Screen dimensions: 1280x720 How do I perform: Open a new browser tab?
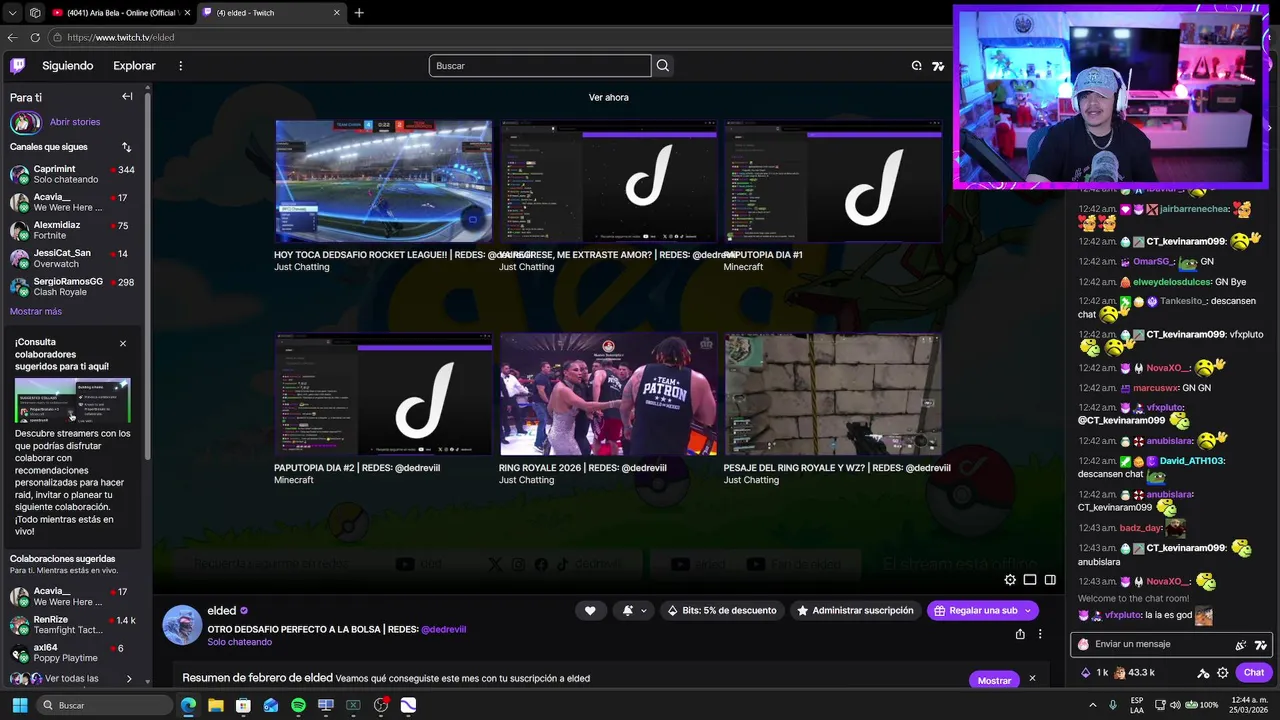pyautogui.click(x=359, y=13)
